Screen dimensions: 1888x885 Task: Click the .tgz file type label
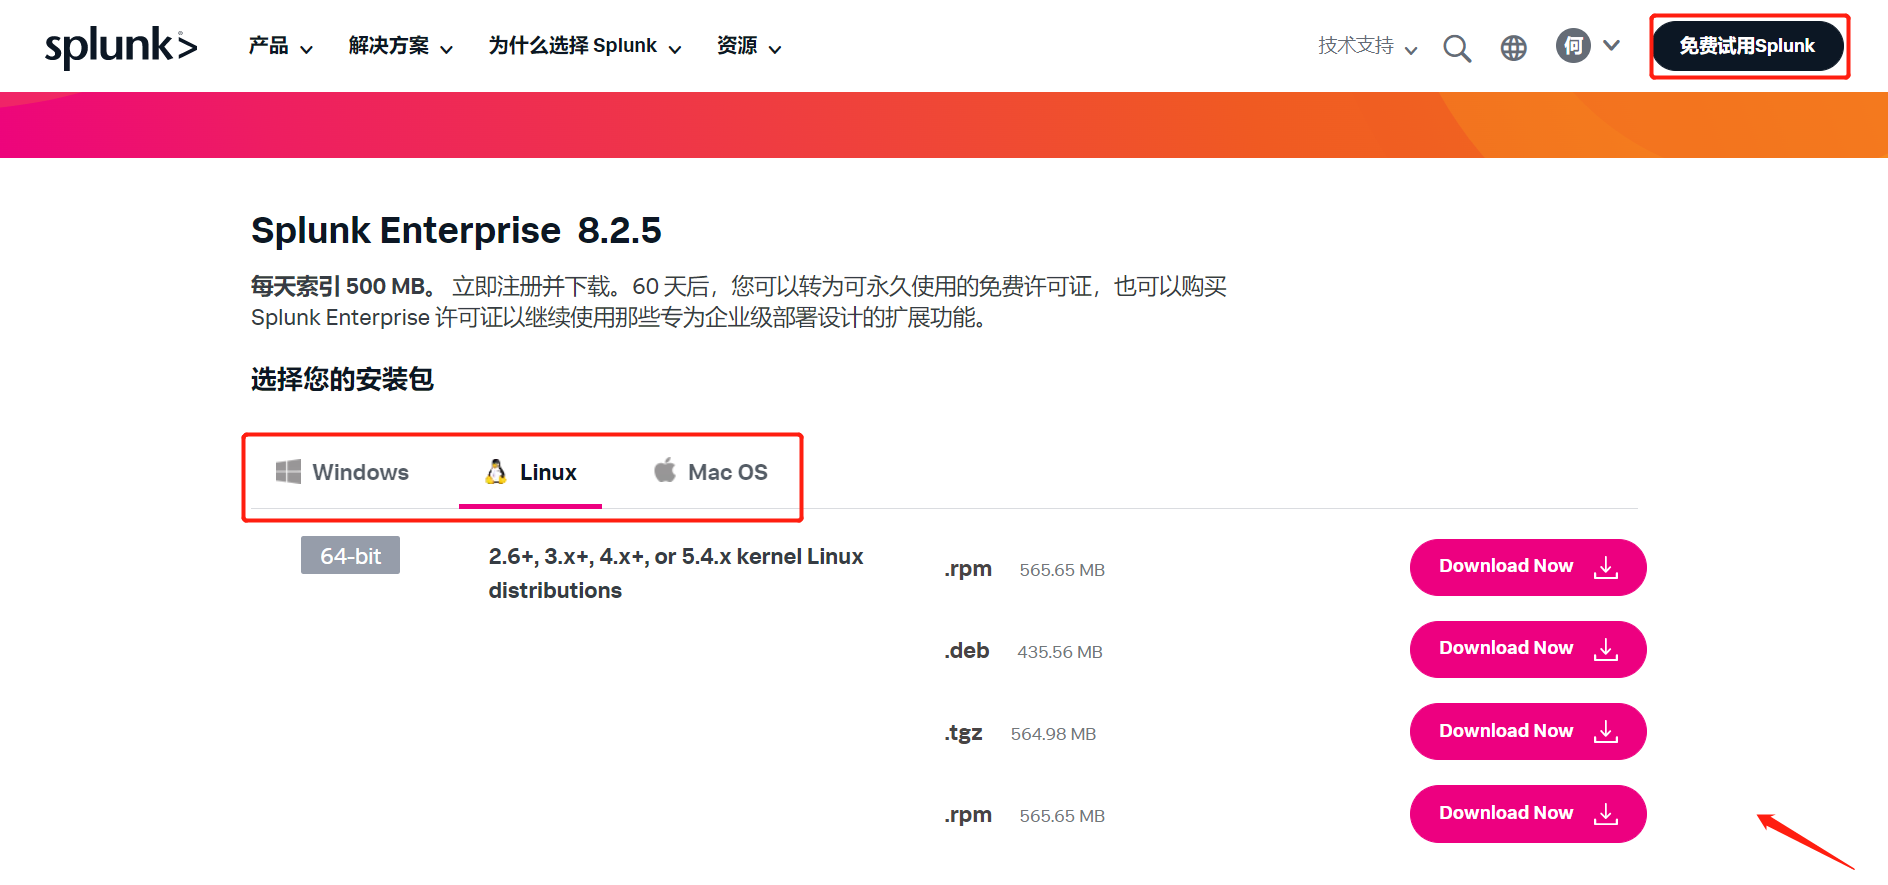(963, 734)
